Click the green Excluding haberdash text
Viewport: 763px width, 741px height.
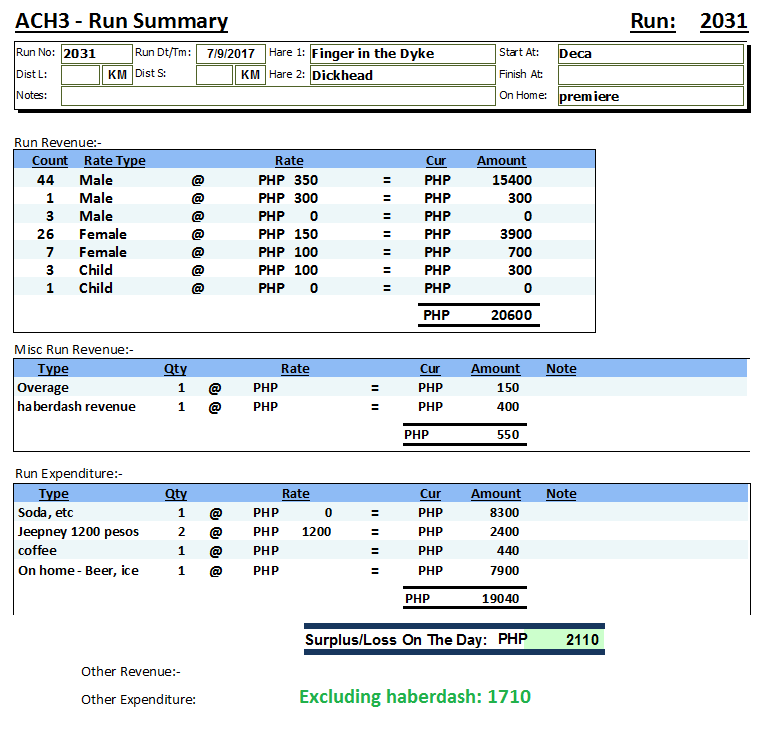click(414, 697)
